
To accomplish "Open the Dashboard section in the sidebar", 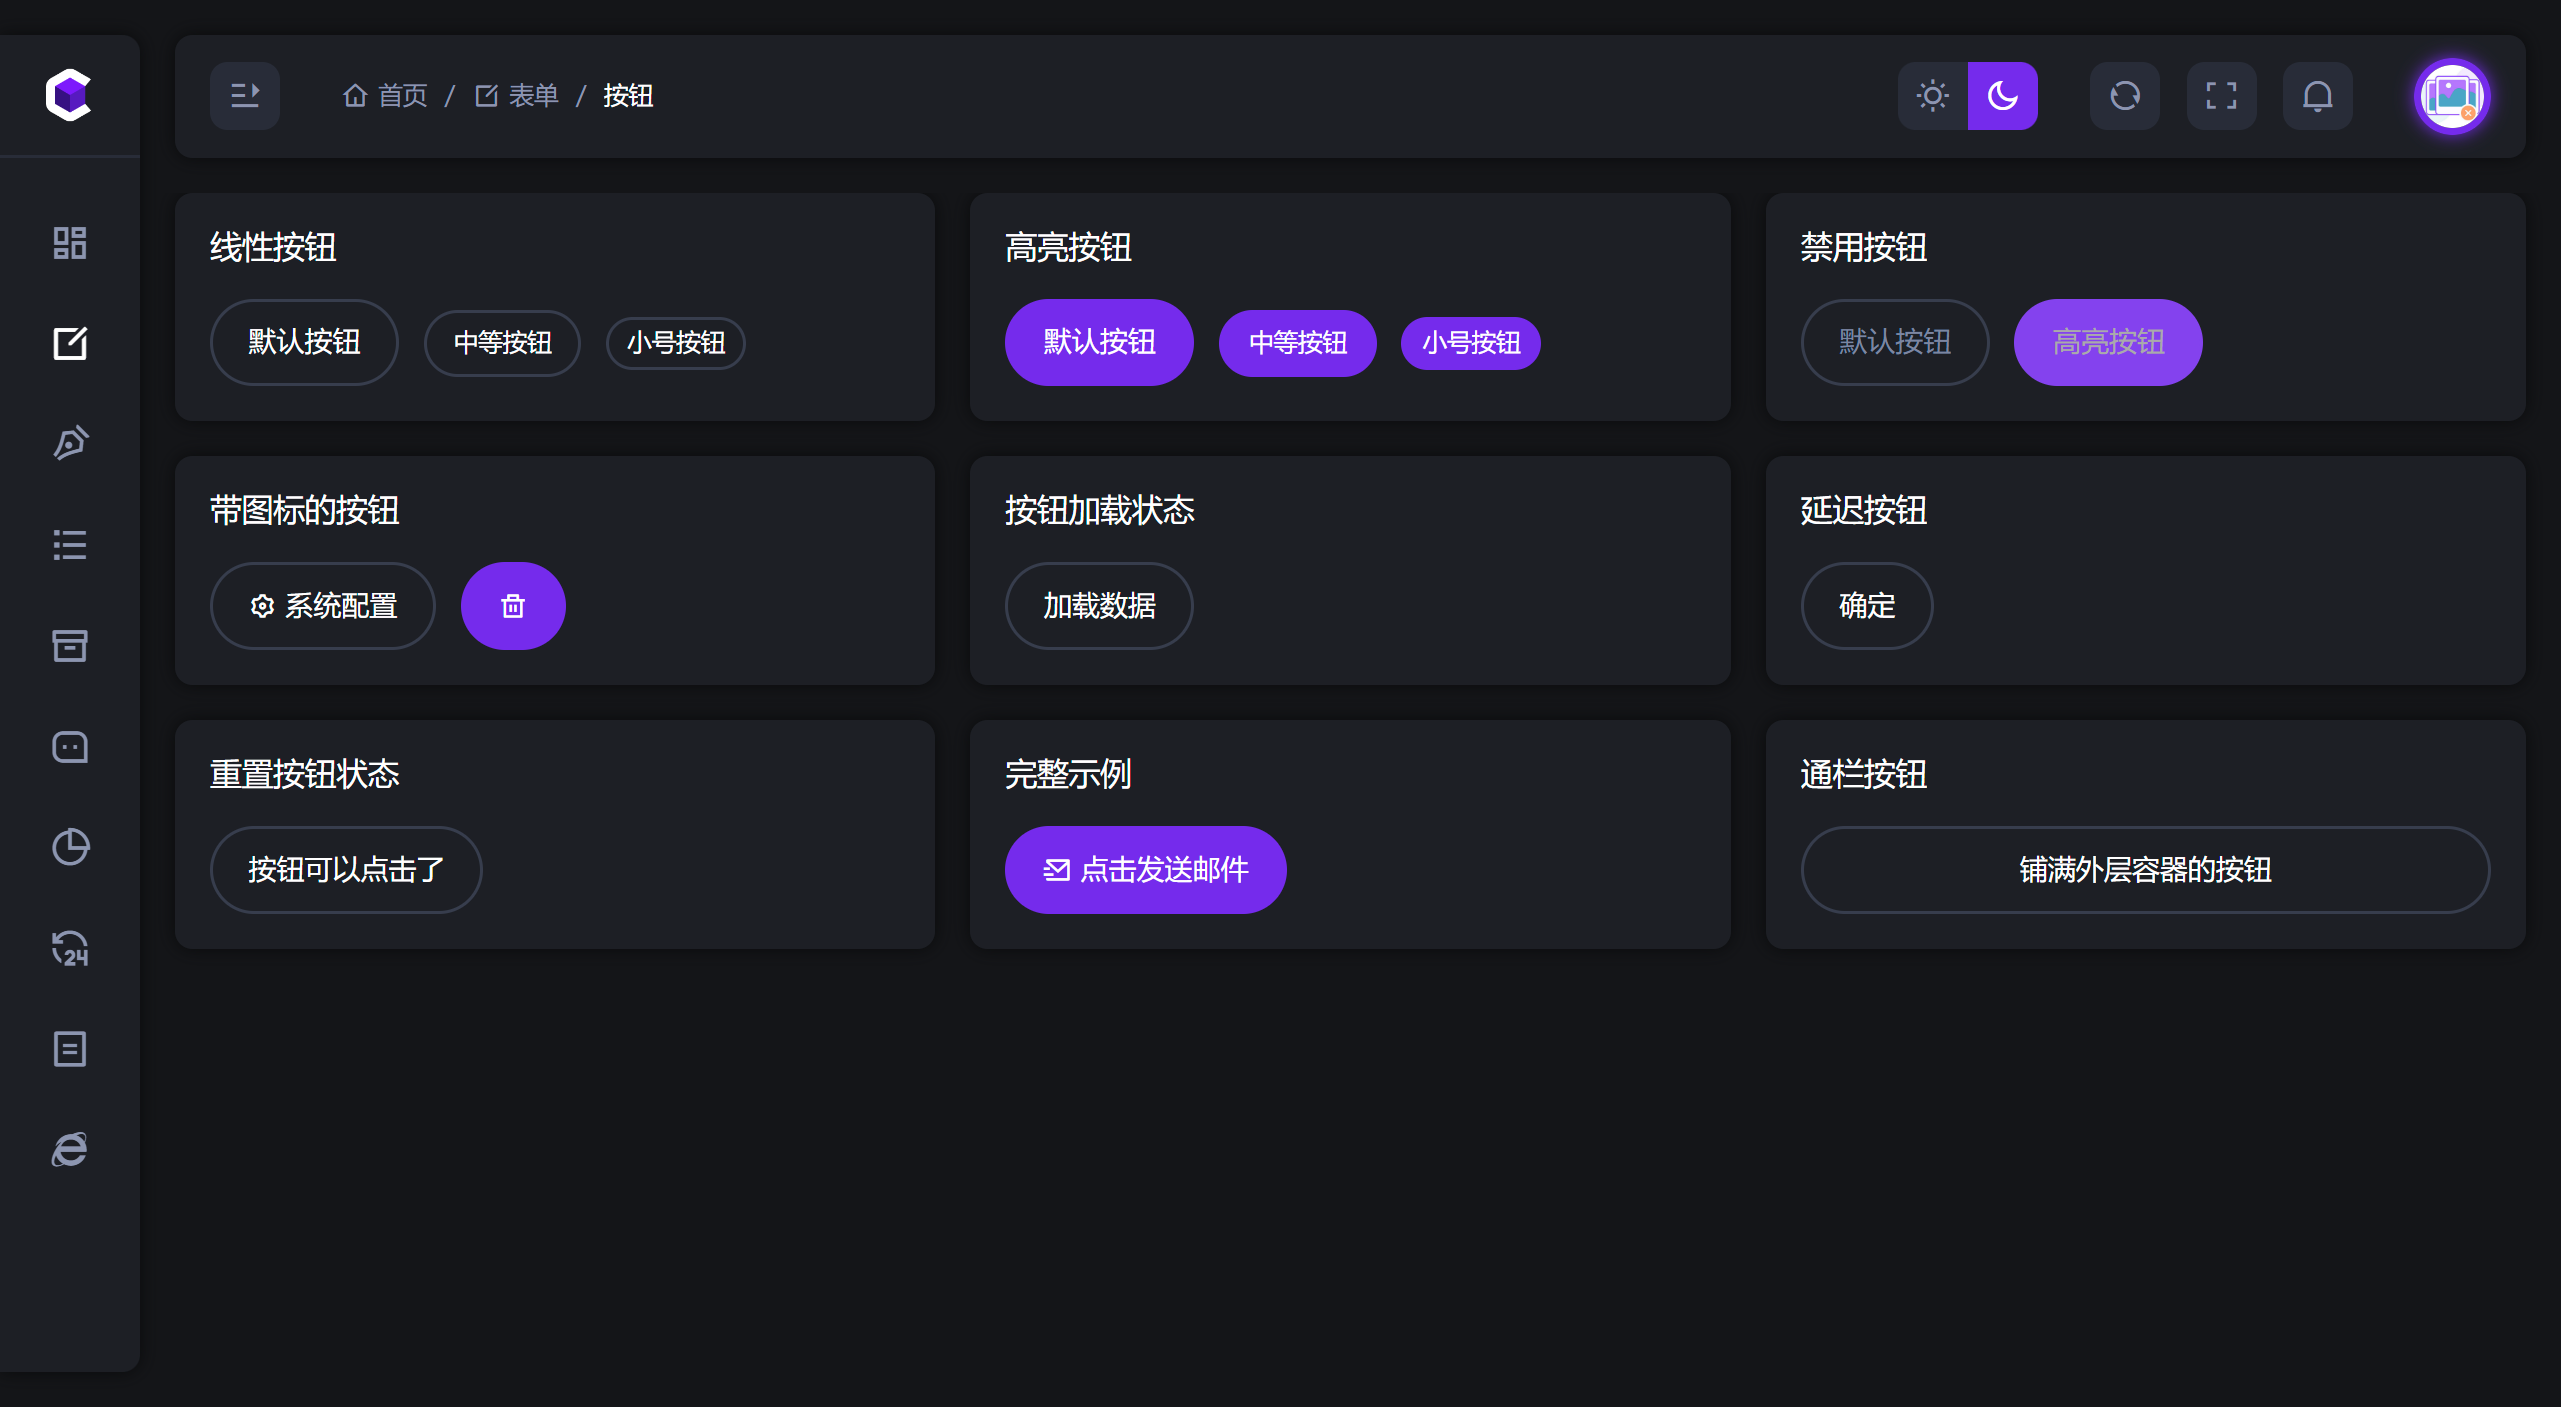I will 69,242.
